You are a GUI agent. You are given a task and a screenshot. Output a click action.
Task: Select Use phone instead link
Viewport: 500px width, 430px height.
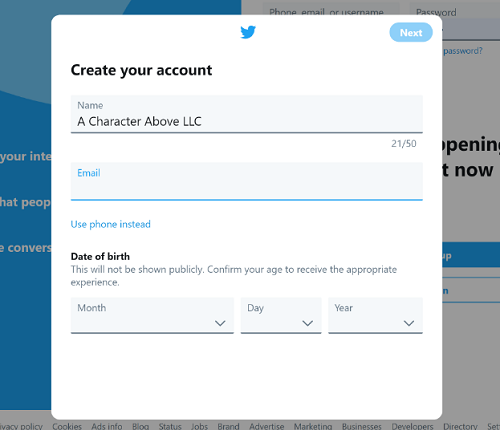point(110,224)
